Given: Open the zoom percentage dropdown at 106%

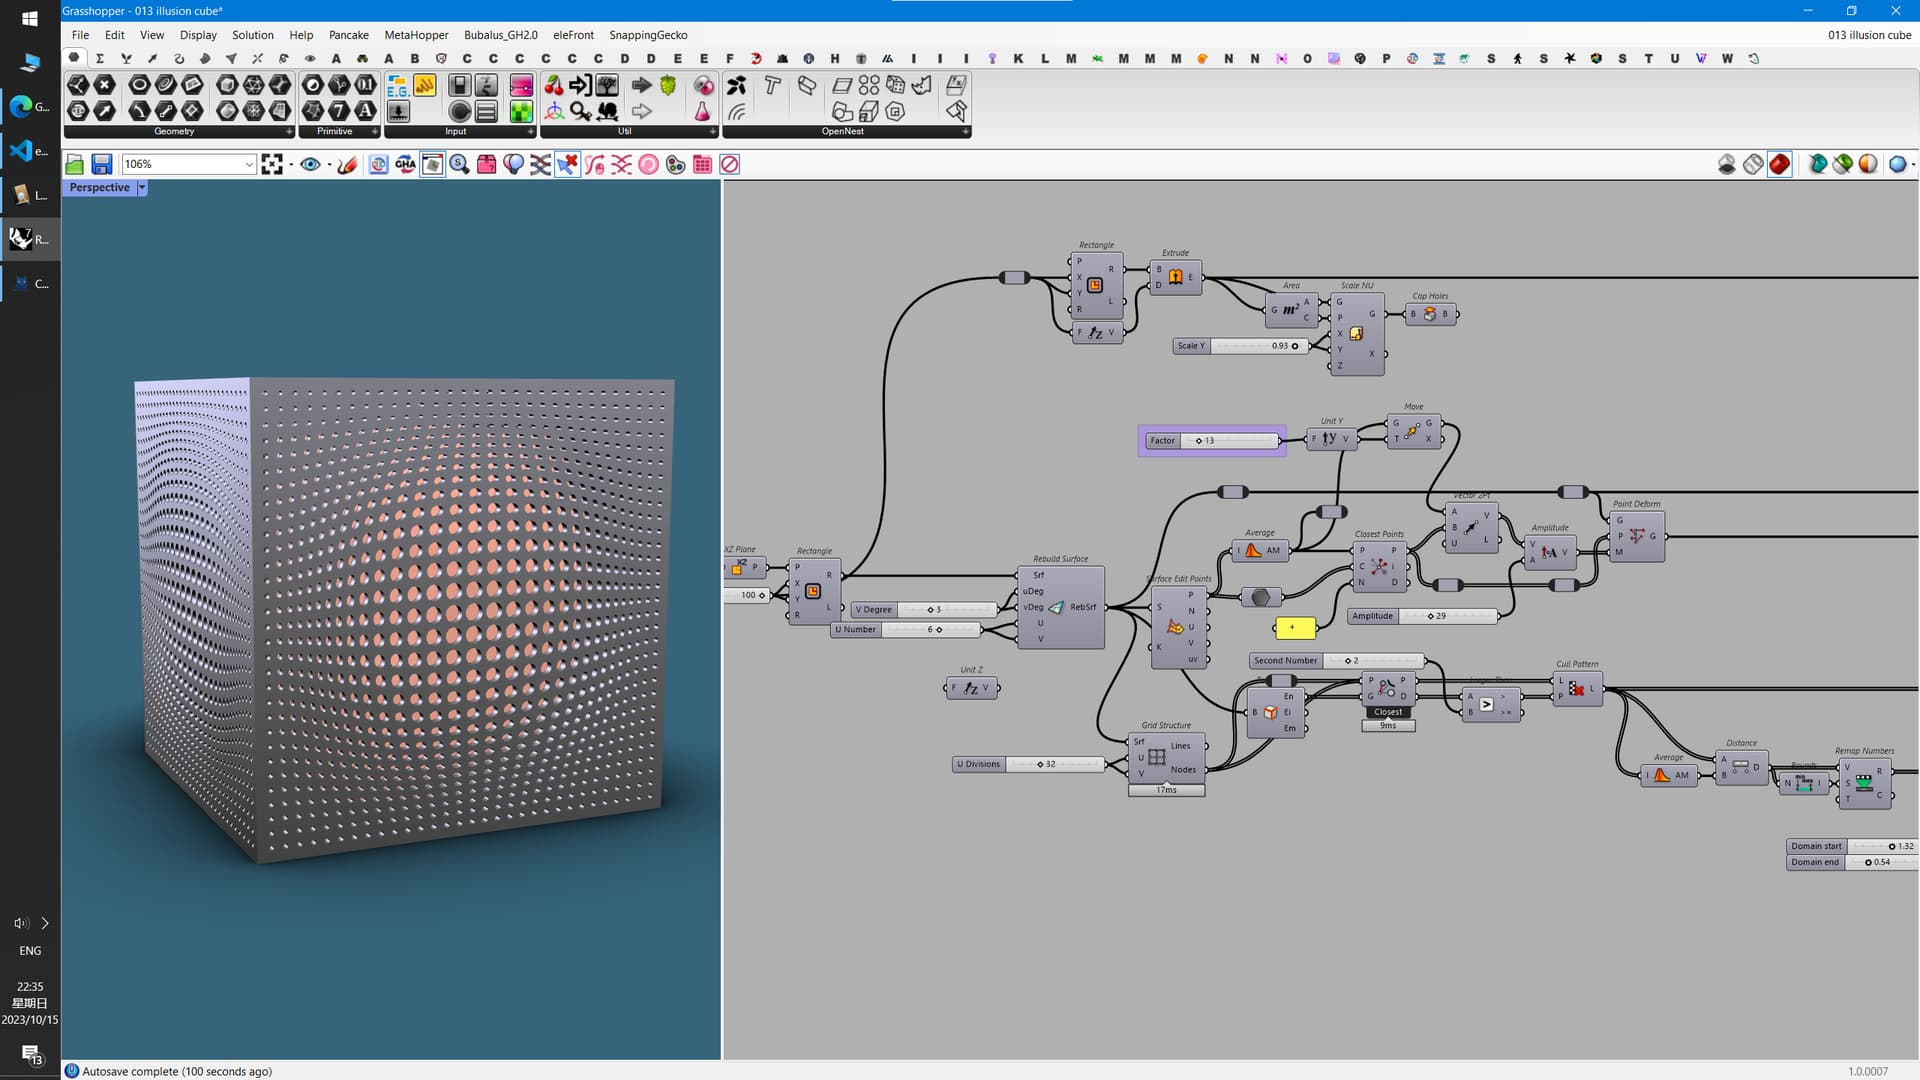Looking at the screenshot, I should [249, 164].
